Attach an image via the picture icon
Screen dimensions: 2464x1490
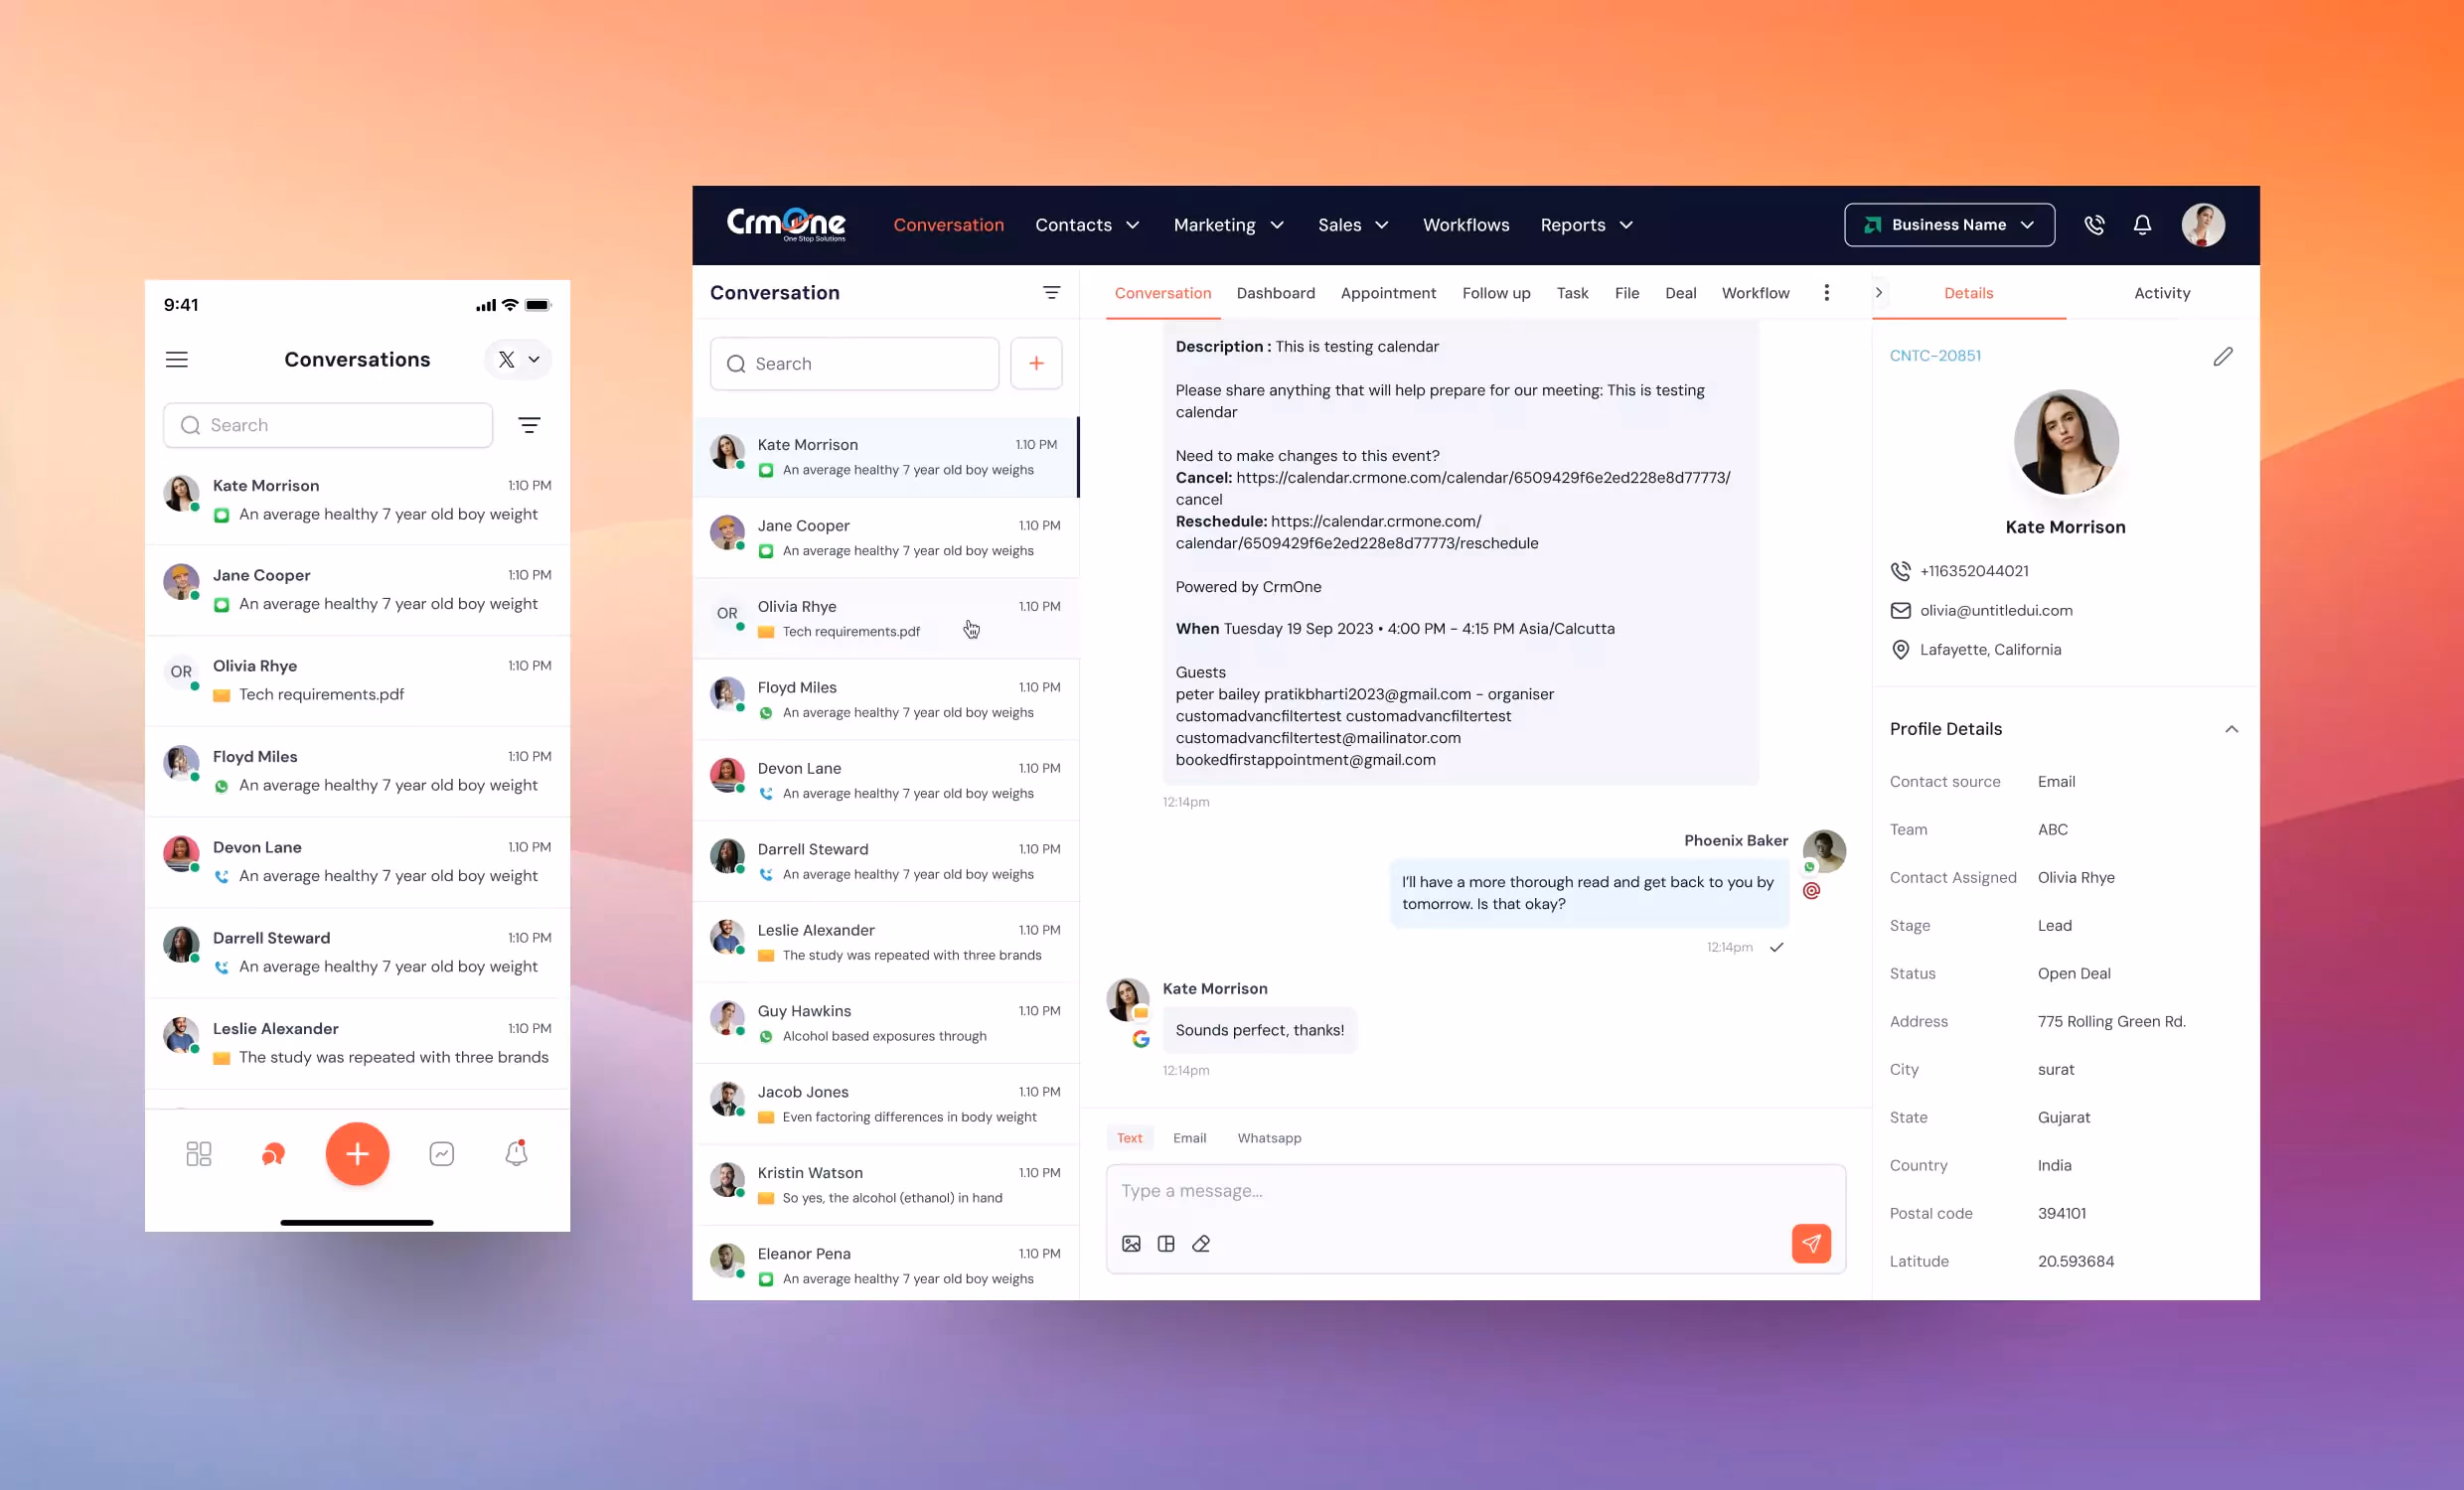point(1131,1243)
